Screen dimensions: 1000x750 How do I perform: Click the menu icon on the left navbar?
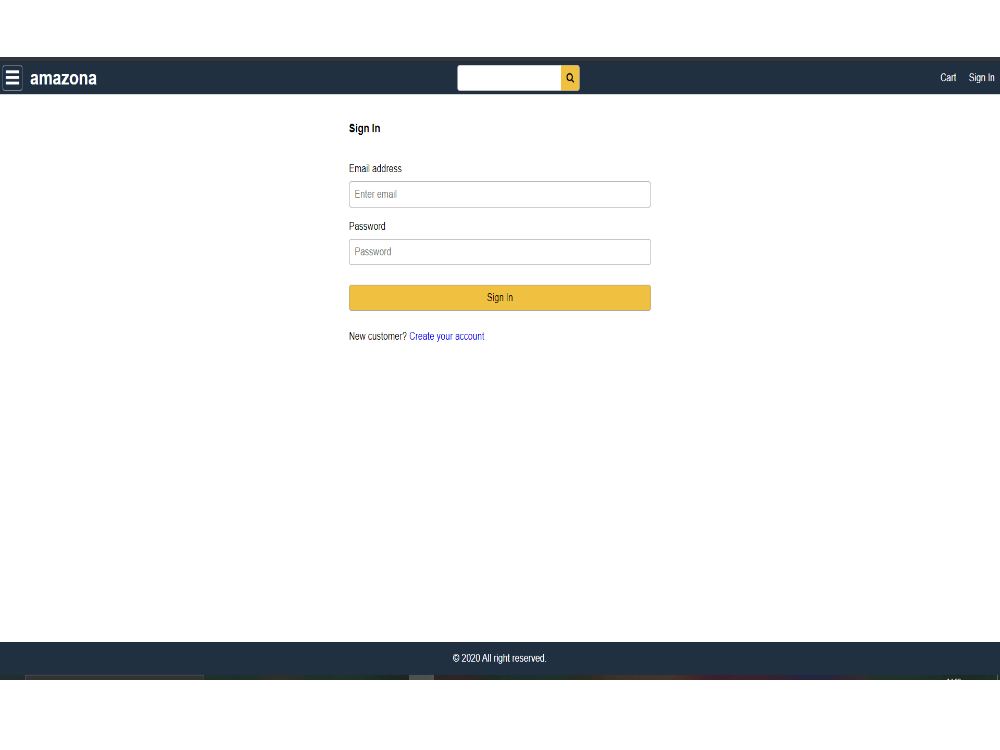point(12,77)
